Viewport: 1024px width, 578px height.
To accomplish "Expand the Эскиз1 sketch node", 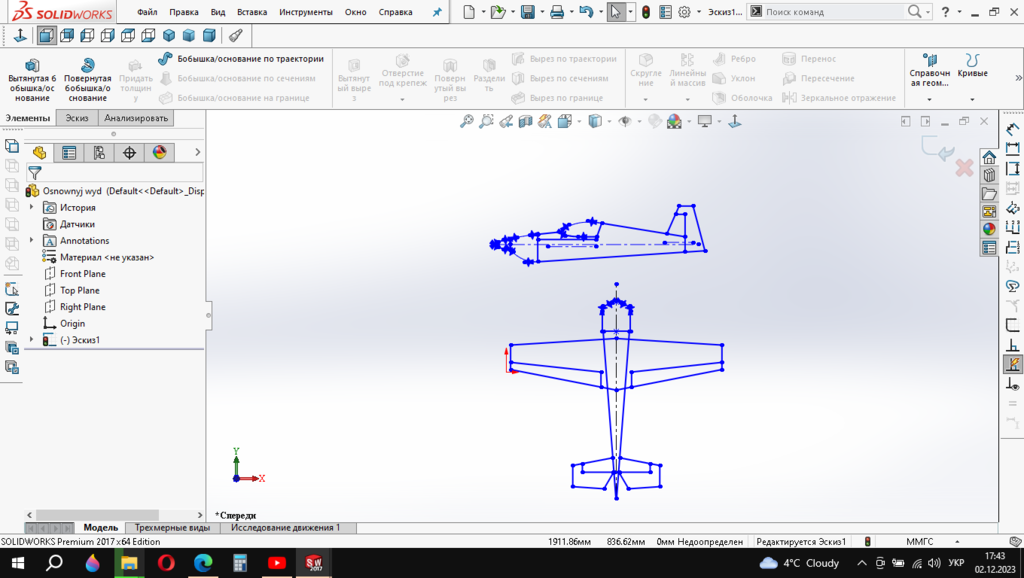I will coord(31,340).
